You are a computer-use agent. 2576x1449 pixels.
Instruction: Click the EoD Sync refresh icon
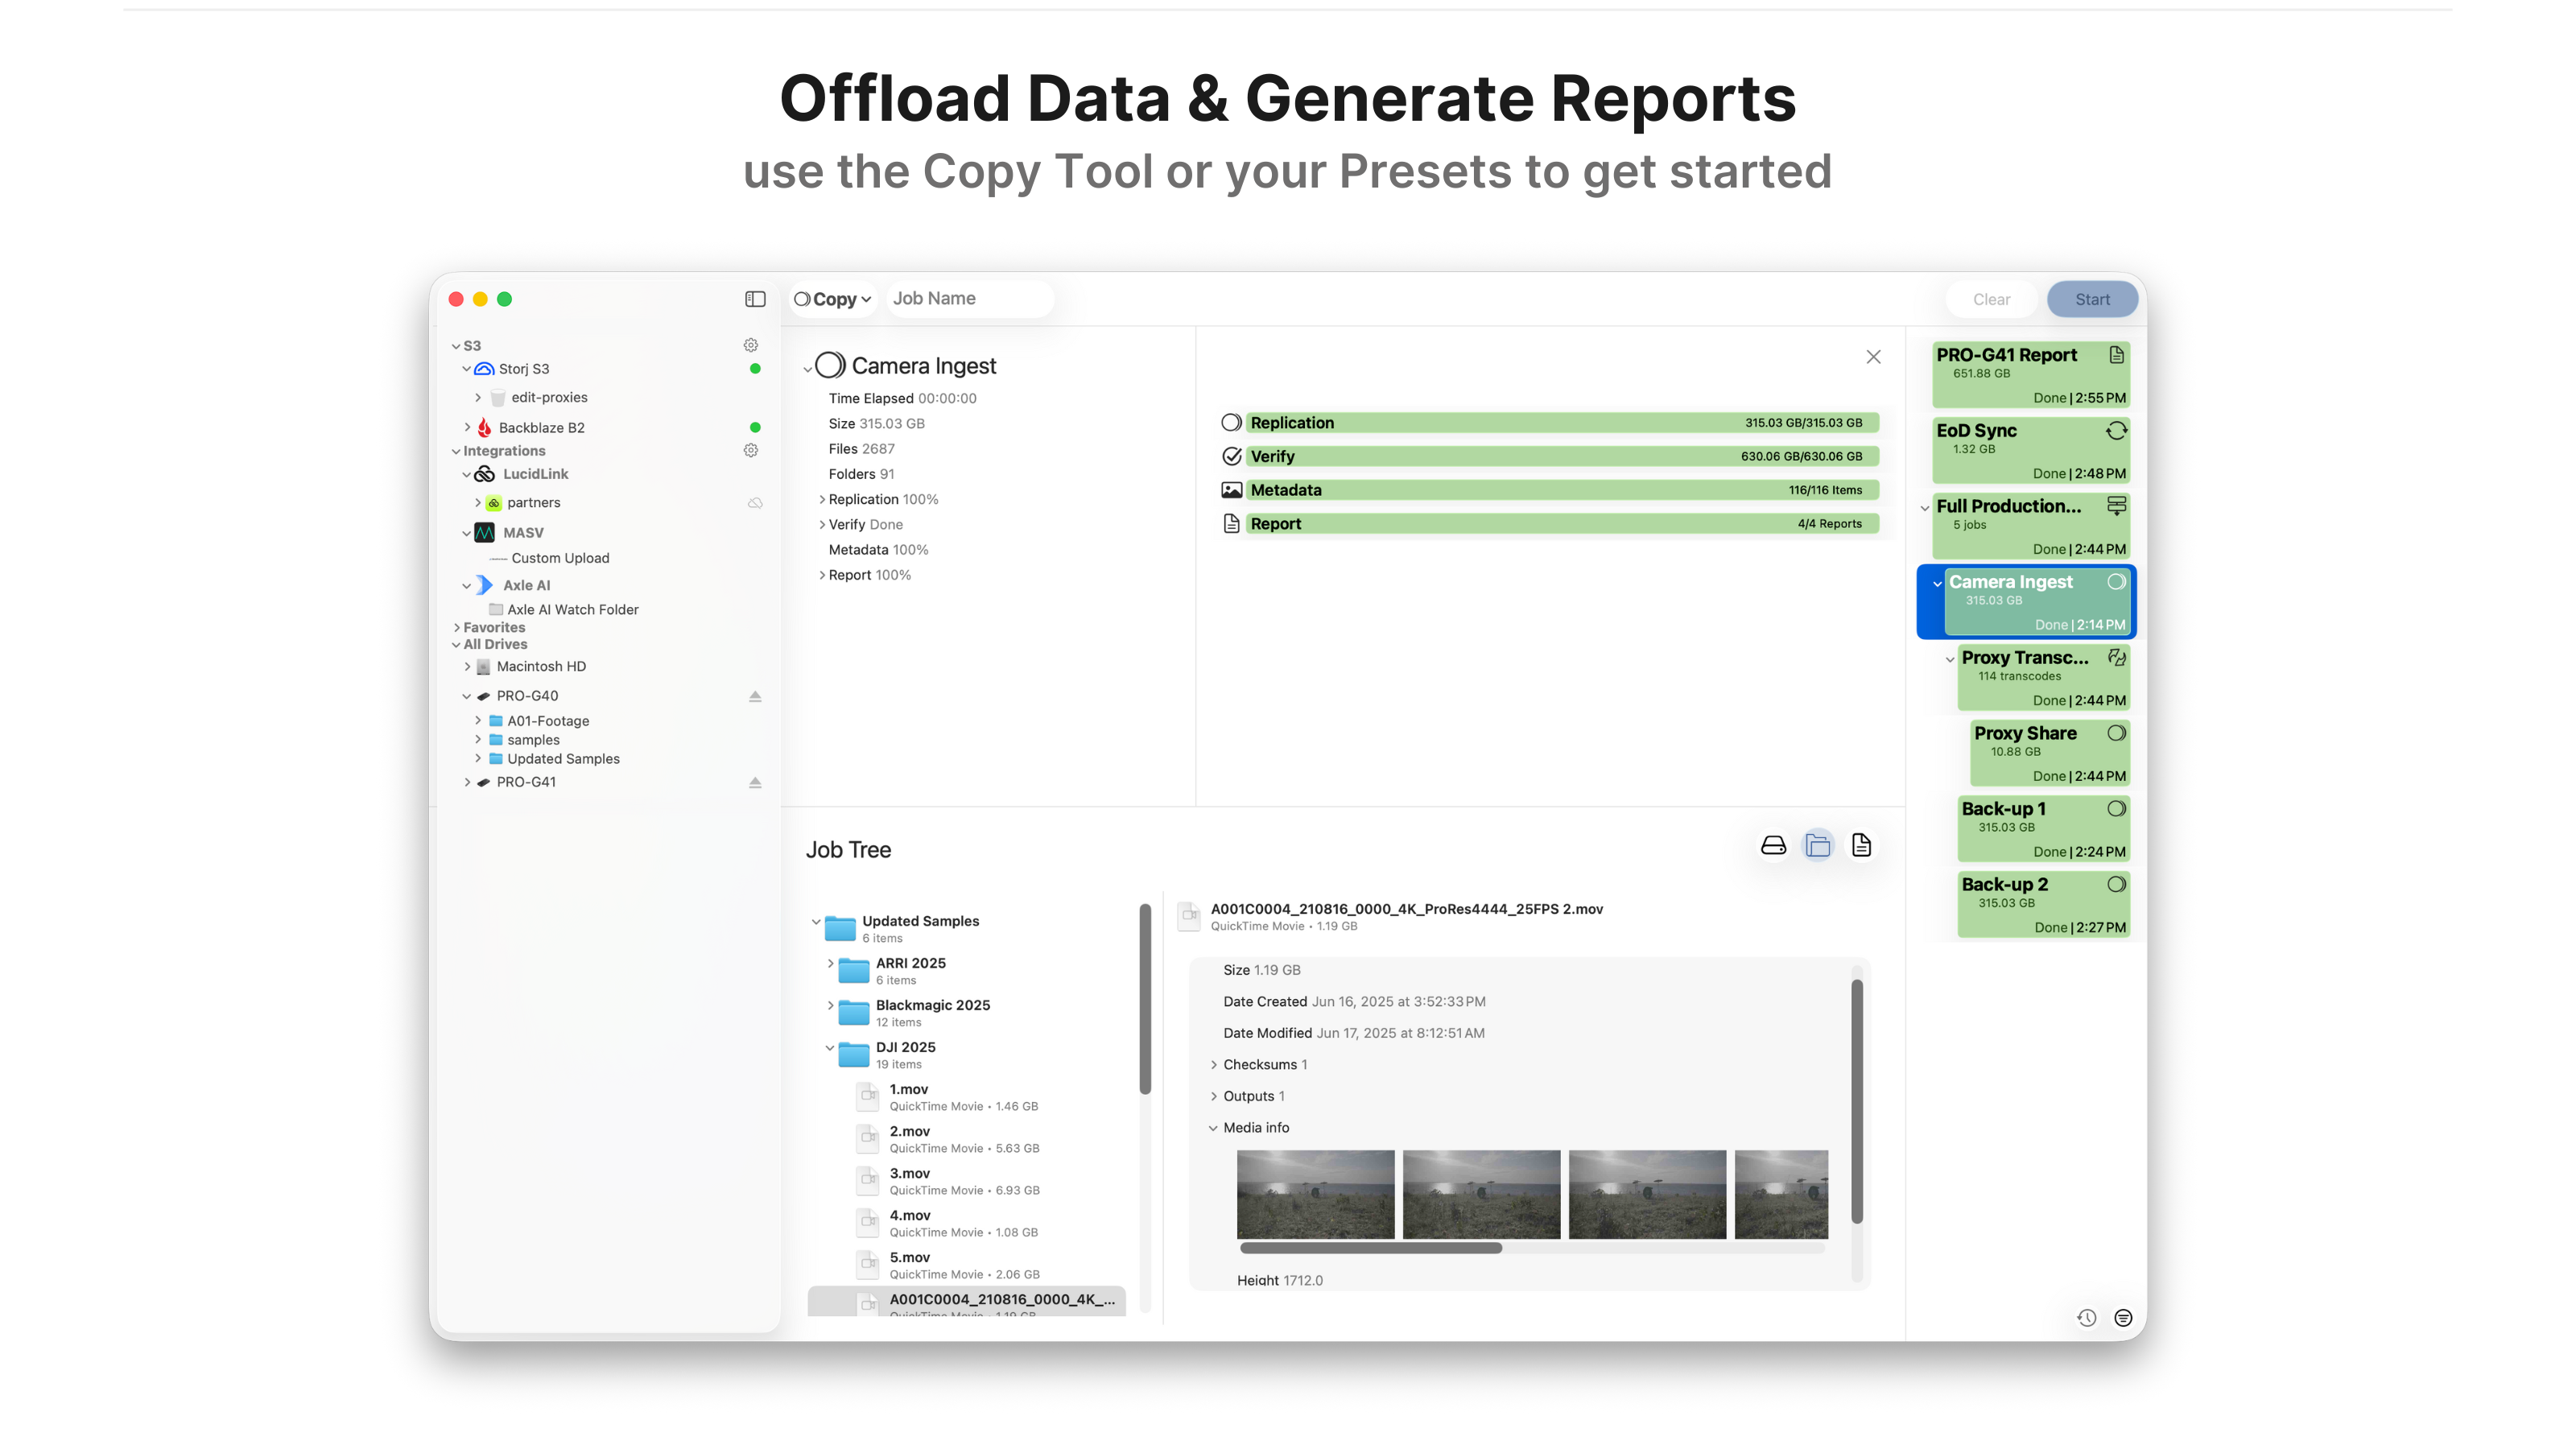point(2116,431)
